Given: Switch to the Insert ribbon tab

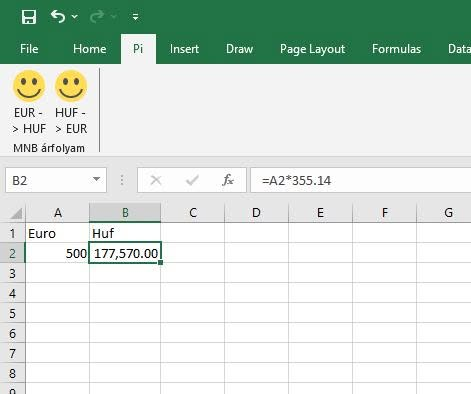Looking at the screenshot, I should 184,49.
